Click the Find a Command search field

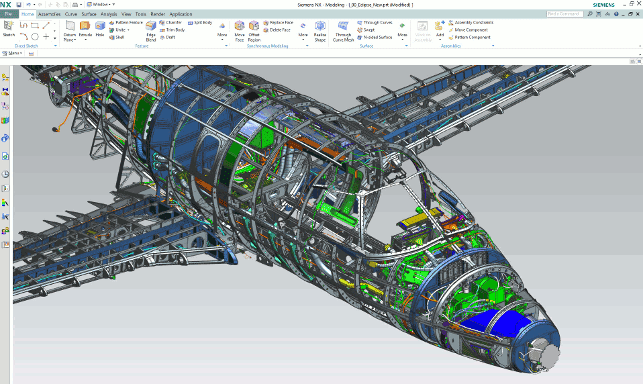click(x=565, y=14)
